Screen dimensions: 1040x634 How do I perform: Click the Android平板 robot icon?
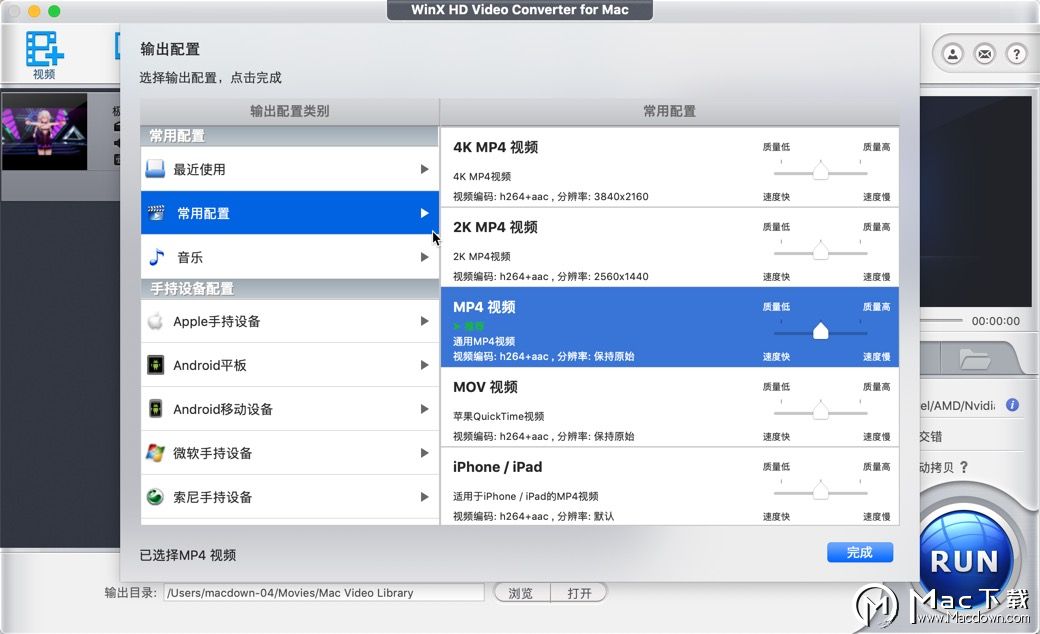coord(155,365)
